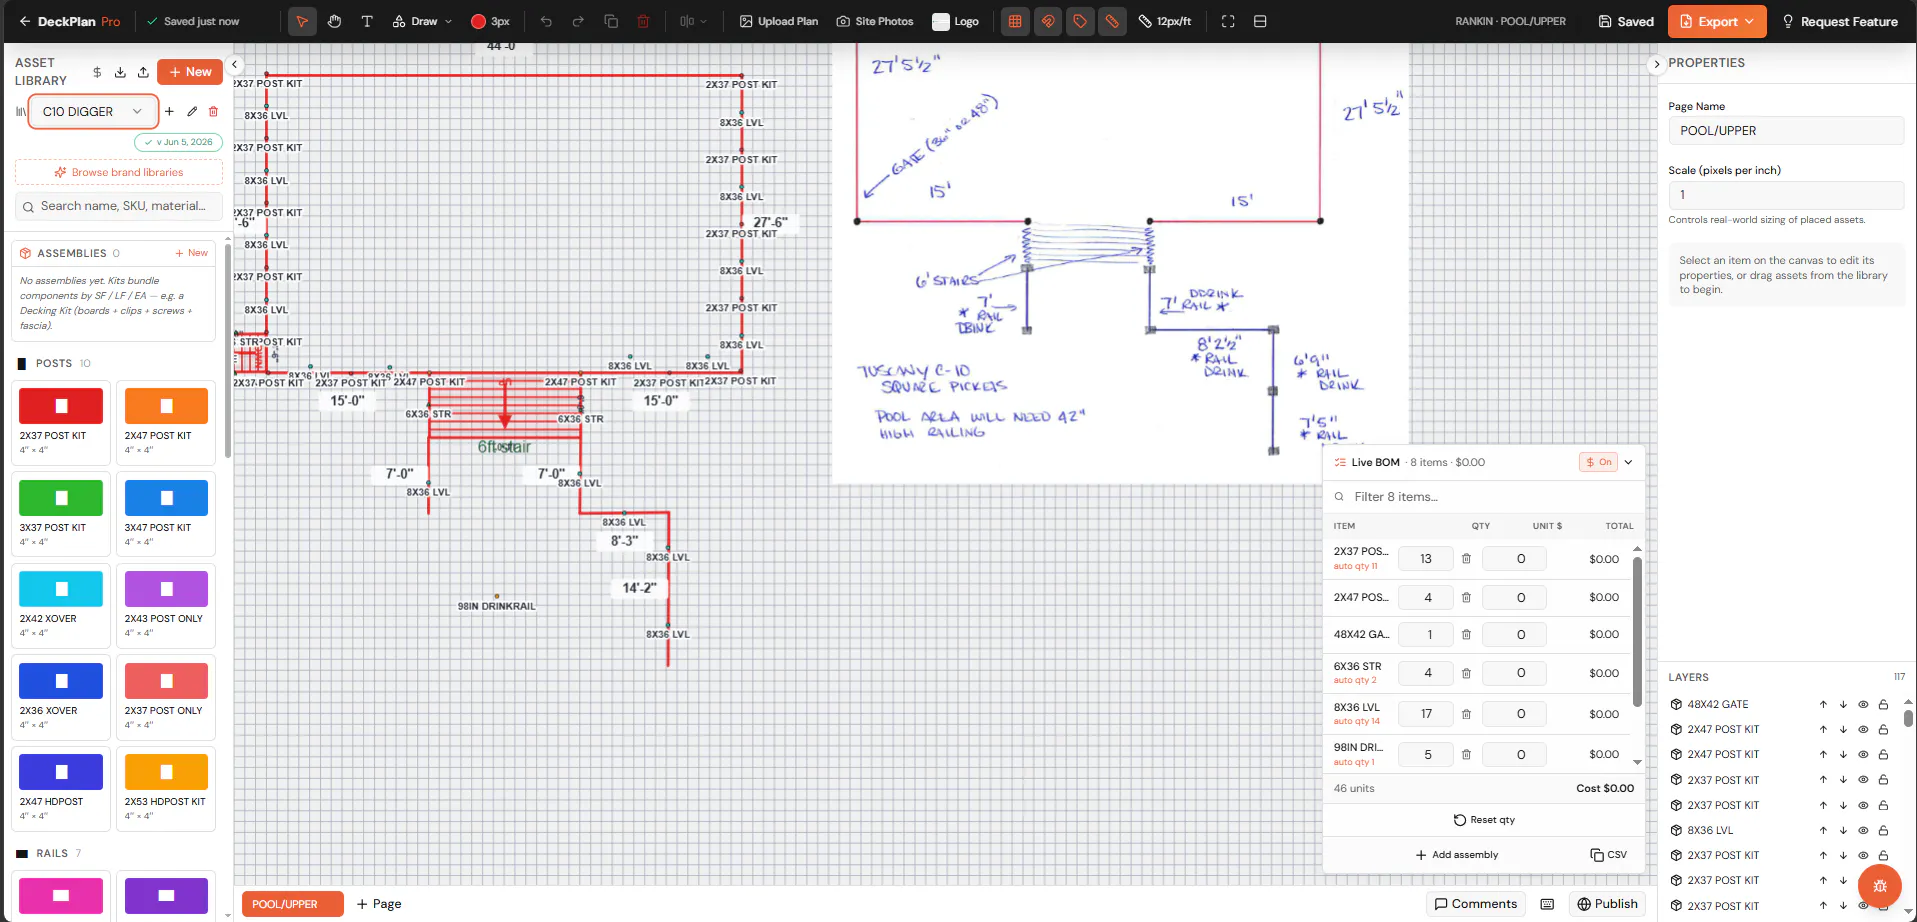This screenshot has height=922, width=1917.
Task: Click the Logo toolbar item
Action: [955, 21]
